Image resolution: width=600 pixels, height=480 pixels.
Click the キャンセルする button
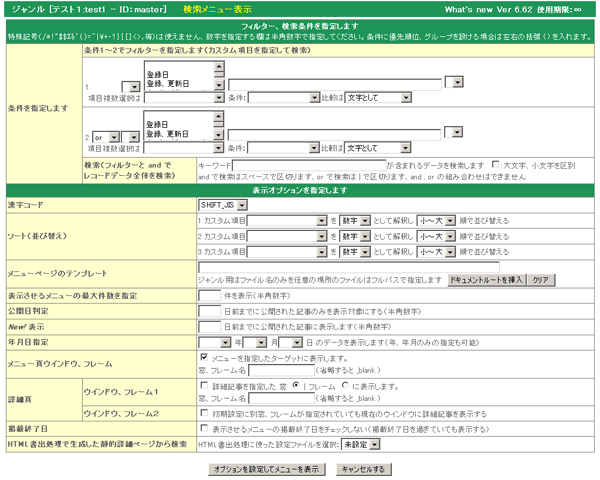tap(364, 469)
